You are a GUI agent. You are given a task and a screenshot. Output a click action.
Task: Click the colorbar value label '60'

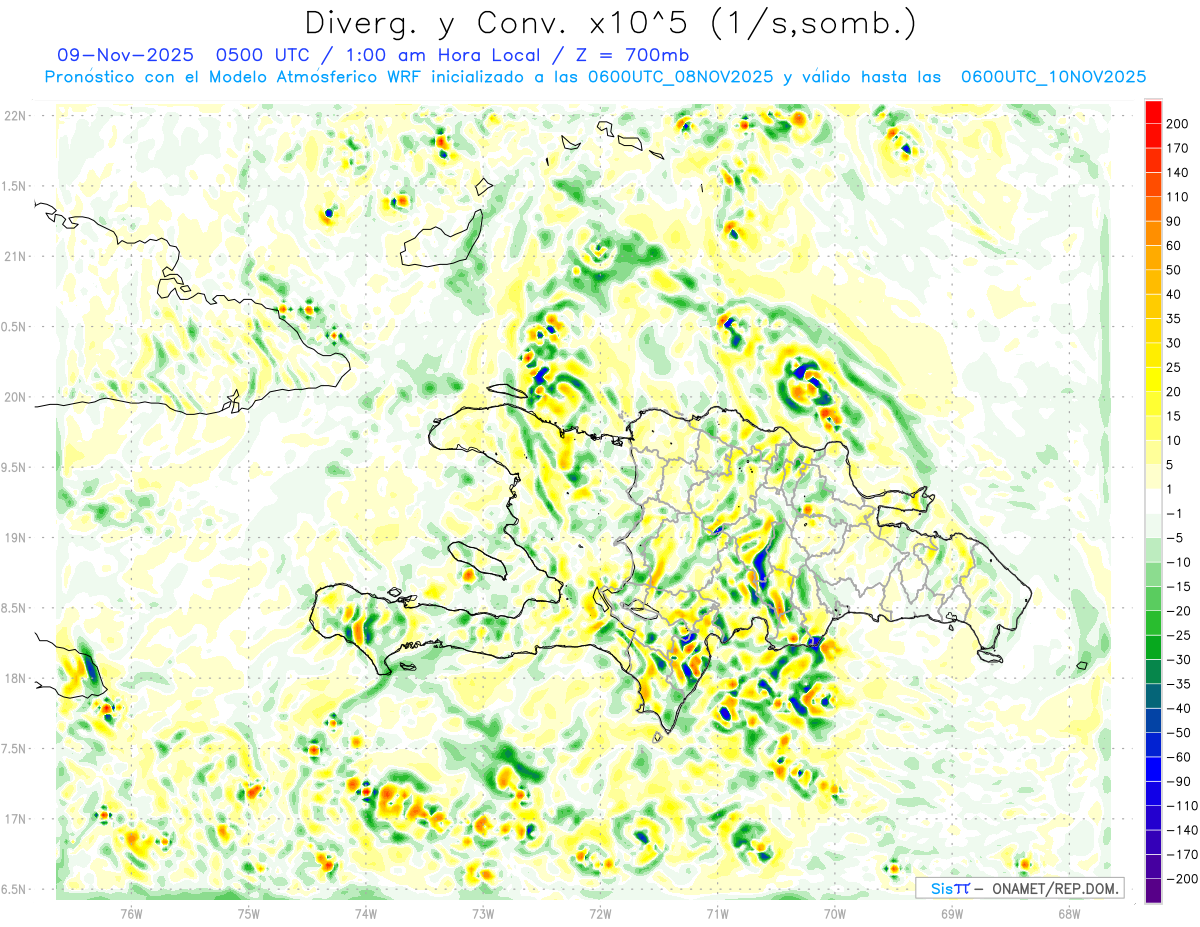[x=1174, y=246]
